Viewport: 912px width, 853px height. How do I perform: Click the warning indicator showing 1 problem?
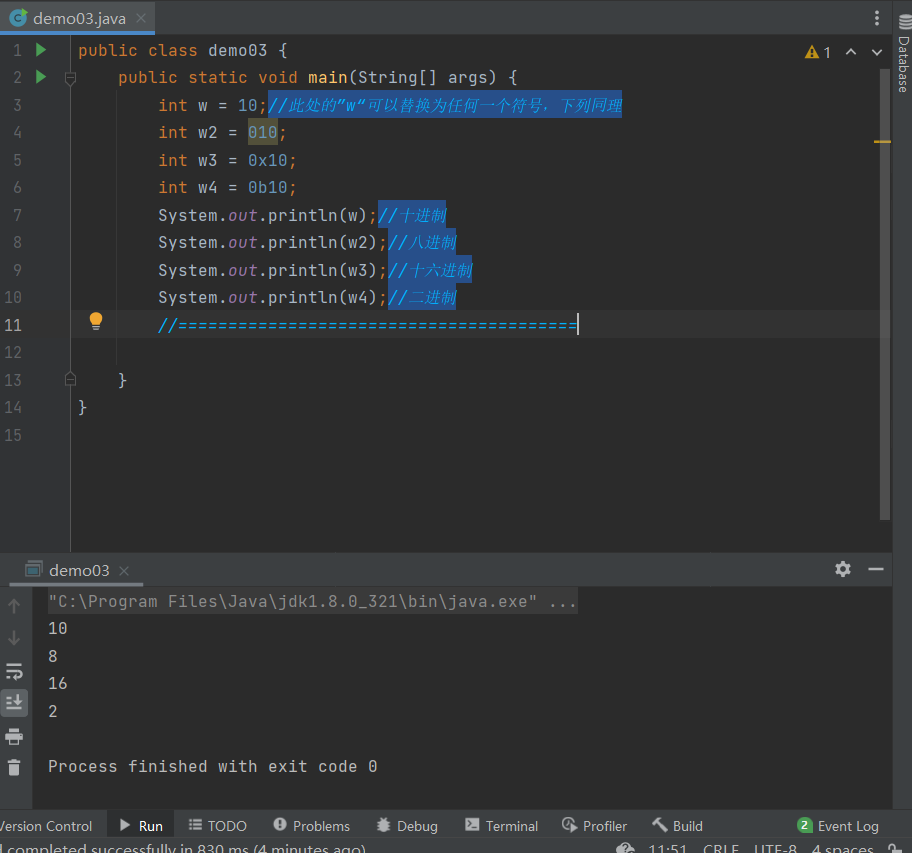[x=817, y=52]
